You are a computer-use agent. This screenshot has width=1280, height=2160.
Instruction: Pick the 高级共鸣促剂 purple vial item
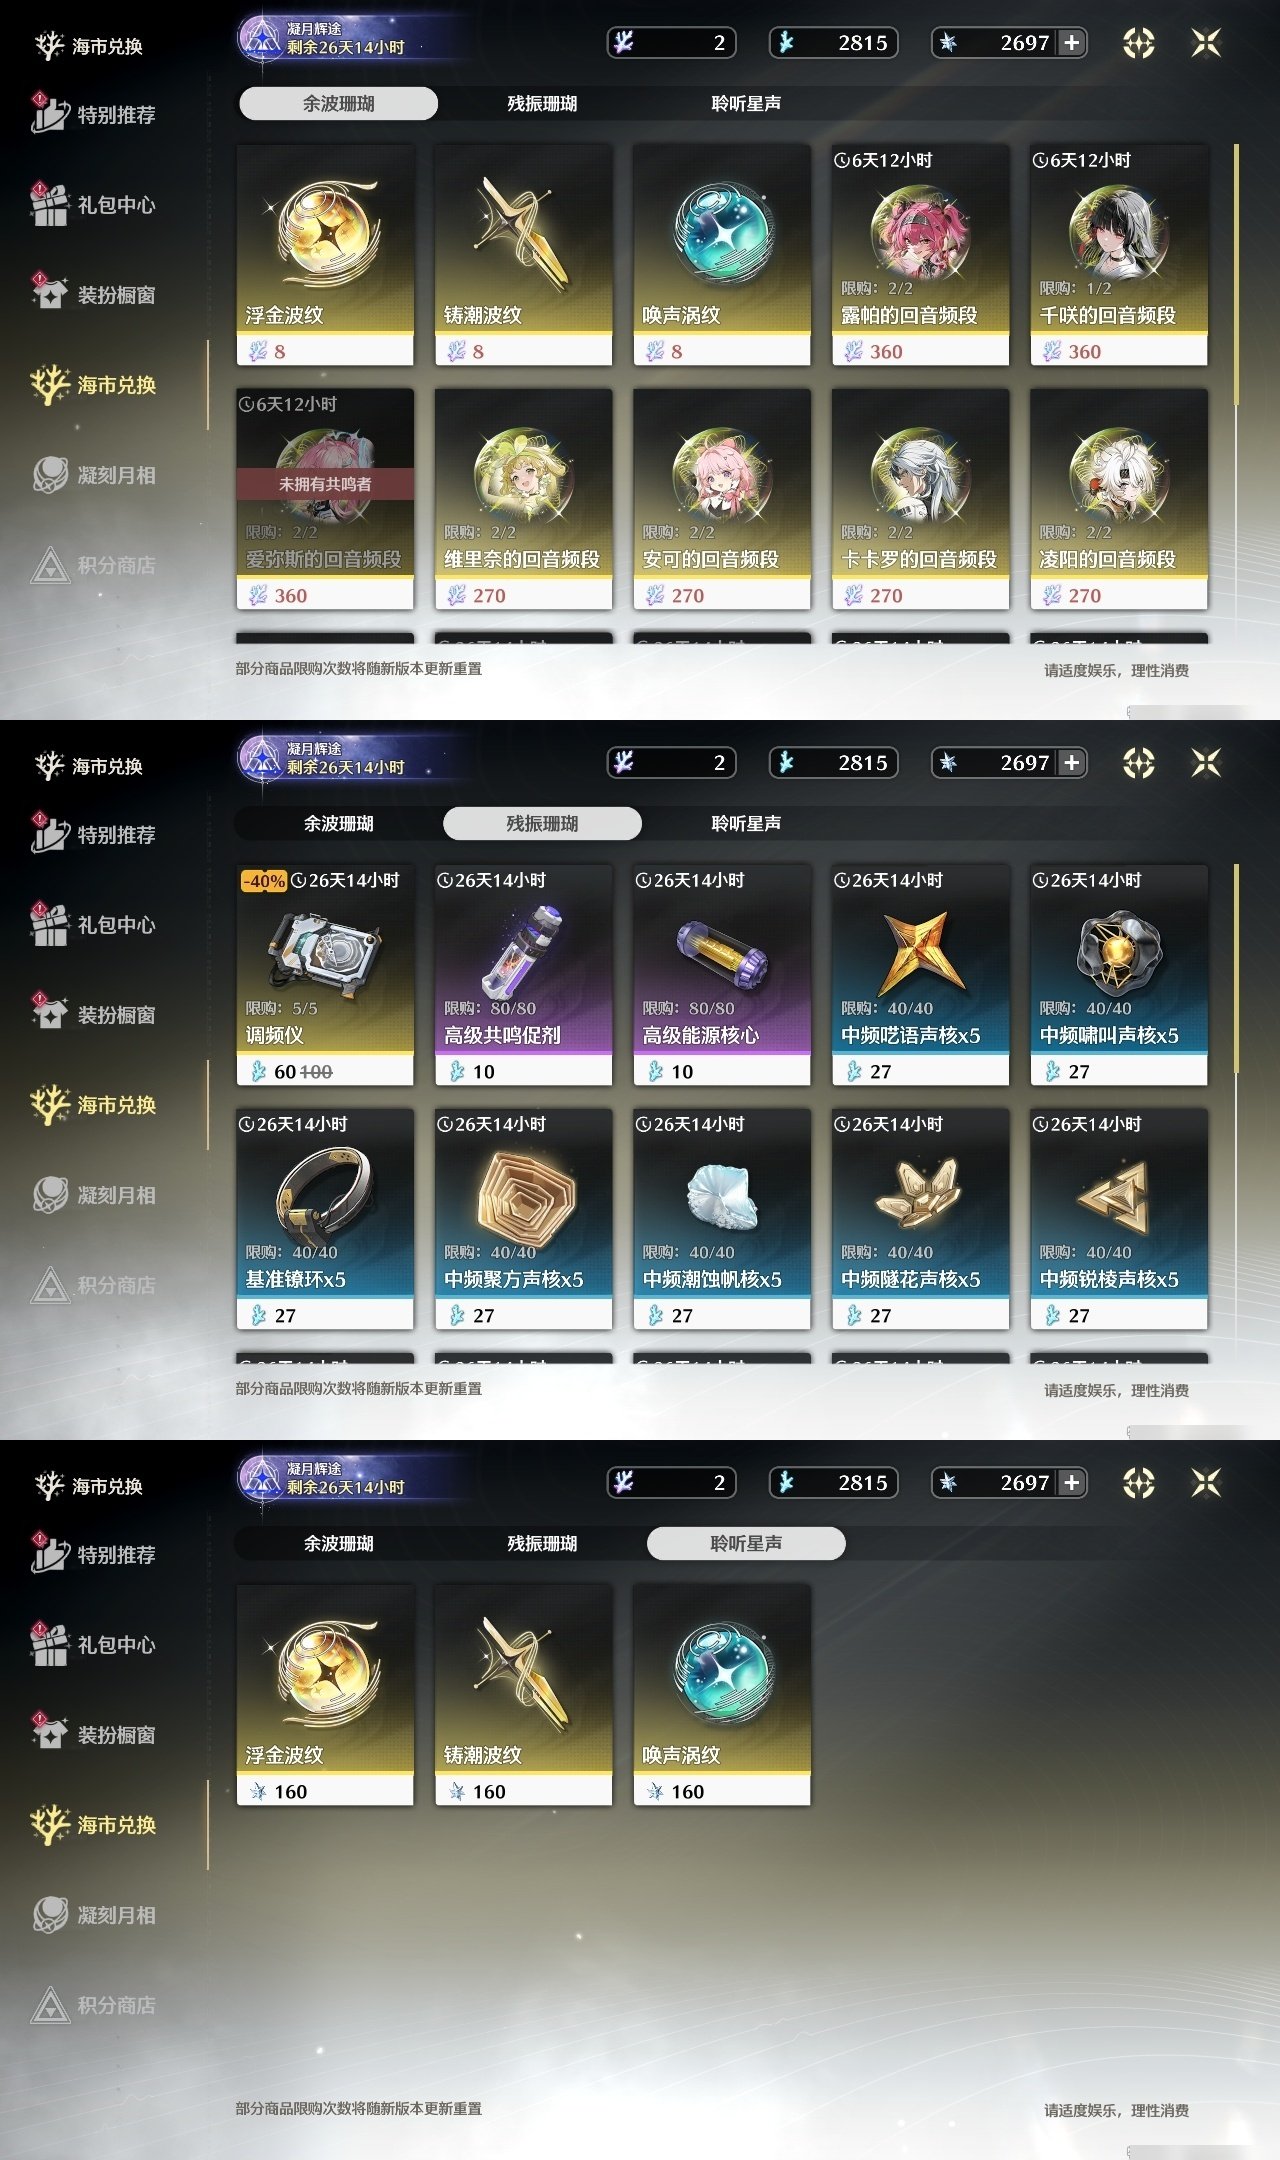(x=523, y=975)
